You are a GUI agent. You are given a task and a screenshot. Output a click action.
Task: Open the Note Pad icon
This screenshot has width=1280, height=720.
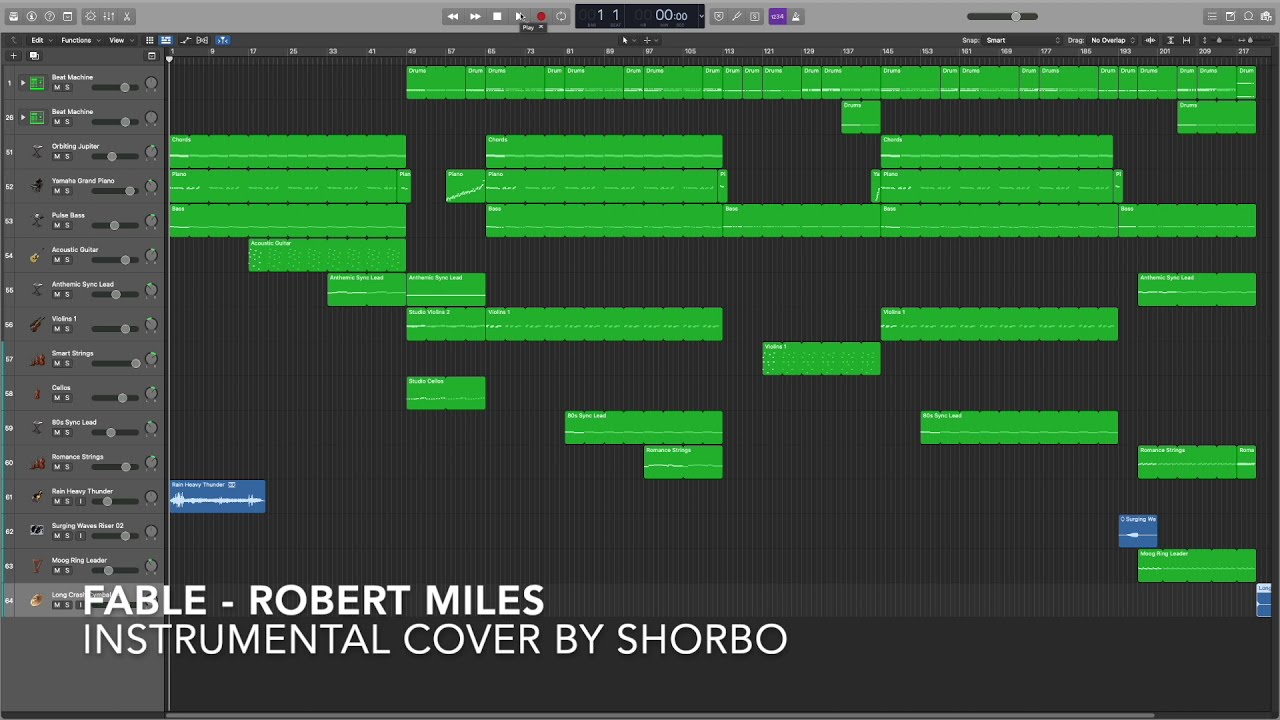coord(1230,16)
